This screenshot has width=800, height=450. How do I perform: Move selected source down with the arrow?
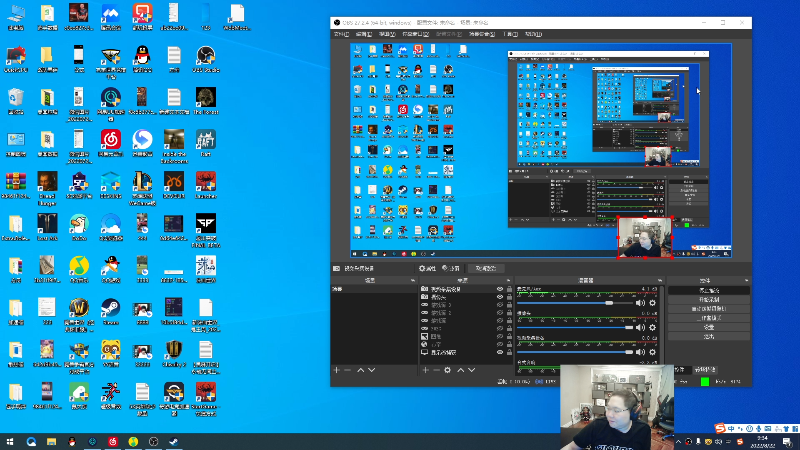(x=471, y=370)
